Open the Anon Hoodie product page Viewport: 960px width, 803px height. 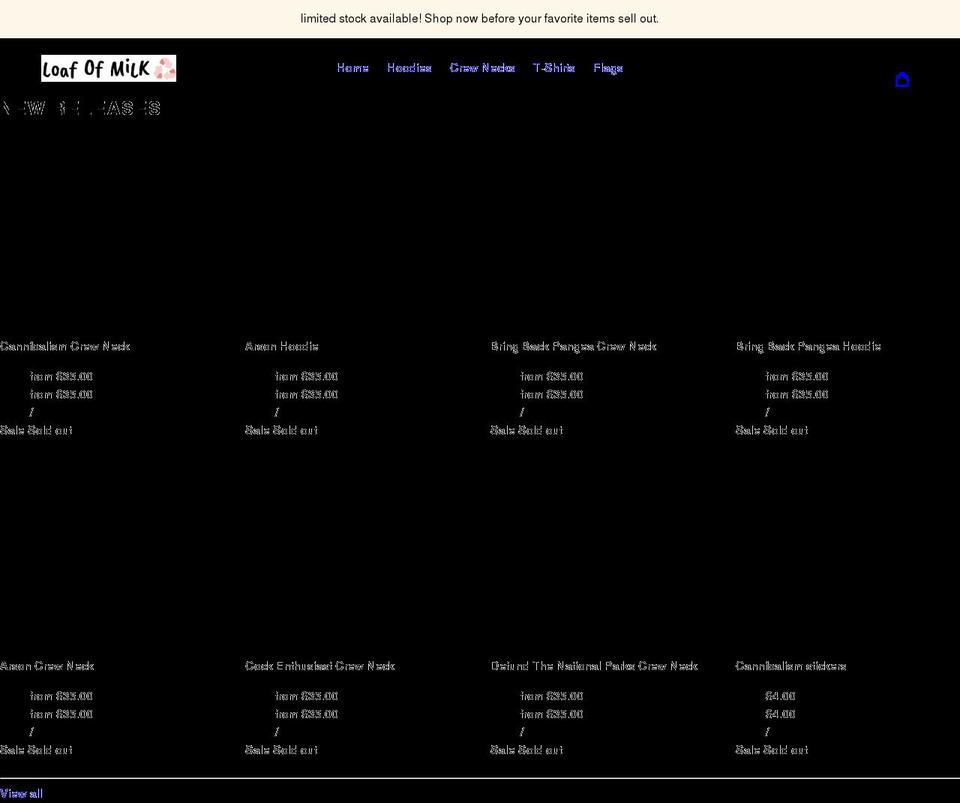point(282,346)
